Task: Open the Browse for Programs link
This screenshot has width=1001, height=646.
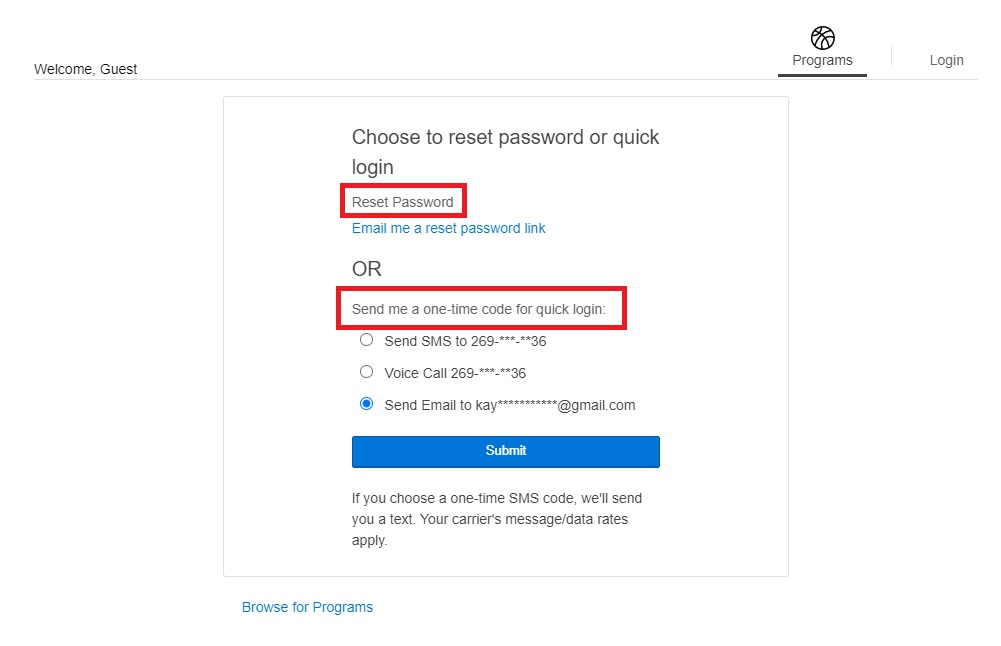Action: coord(307,607)
